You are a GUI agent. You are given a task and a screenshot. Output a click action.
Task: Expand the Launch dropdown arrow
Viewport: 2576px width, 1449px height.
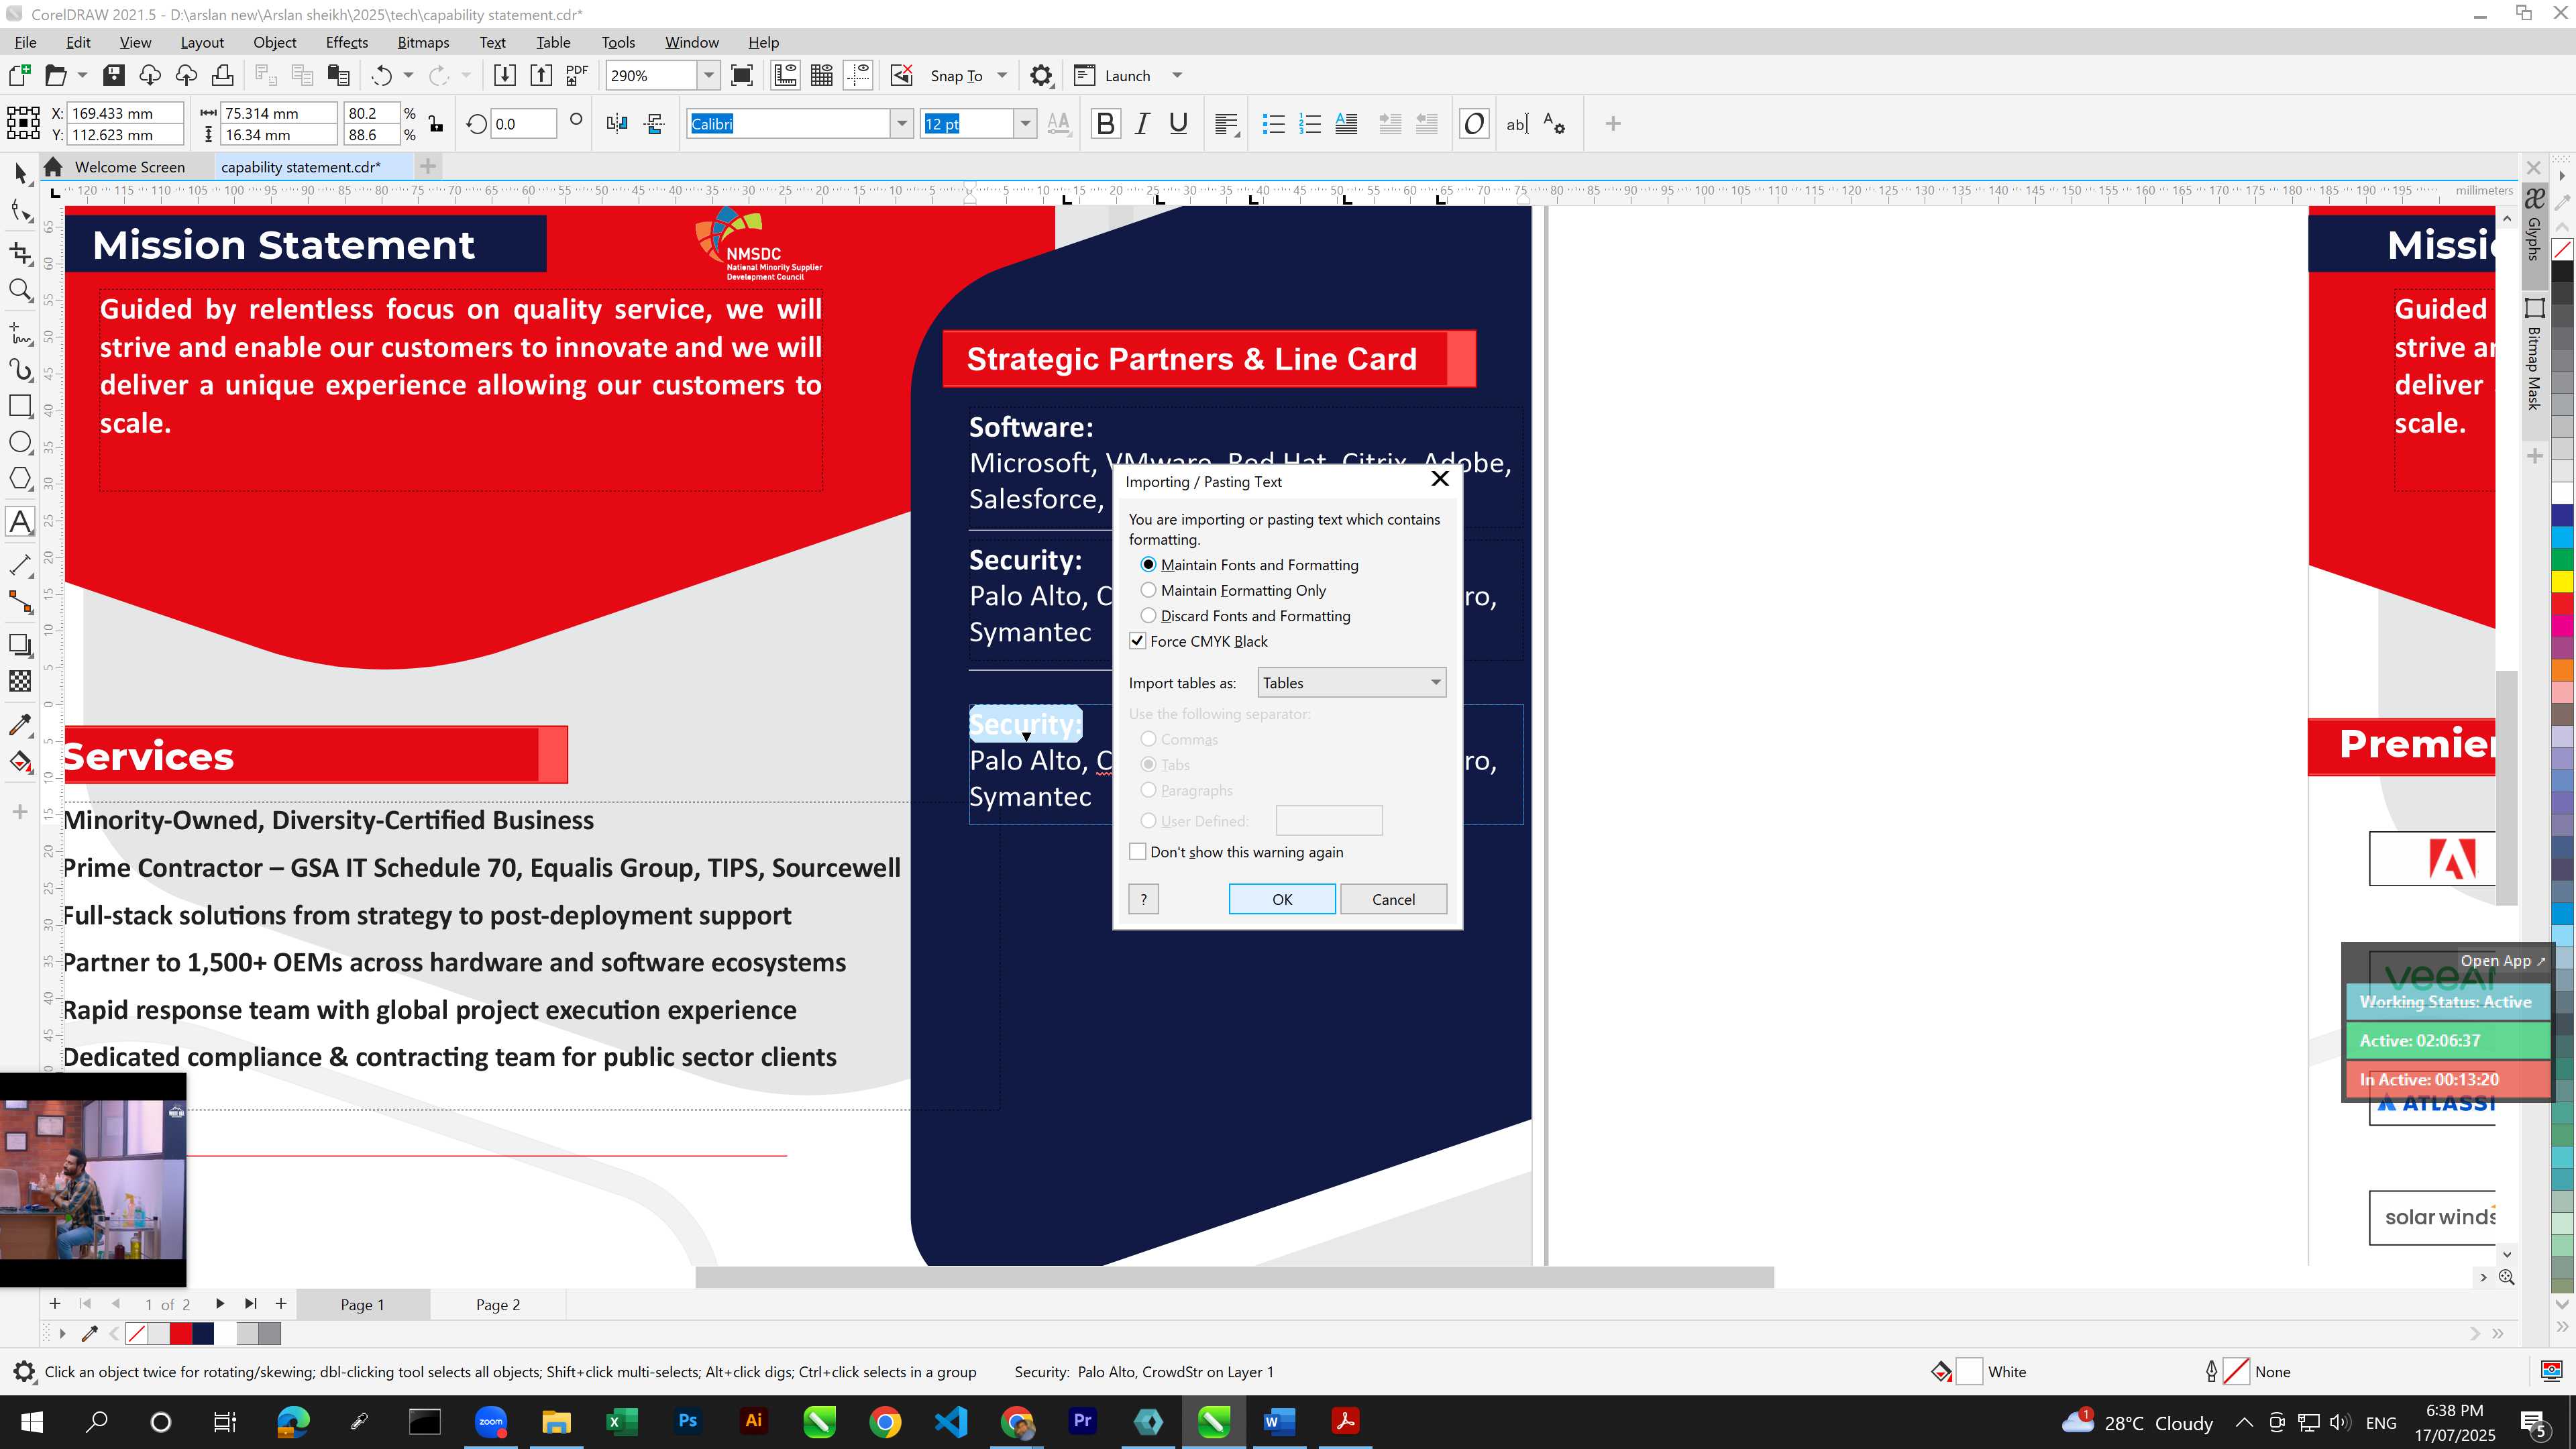click(x=1177, y=75)
